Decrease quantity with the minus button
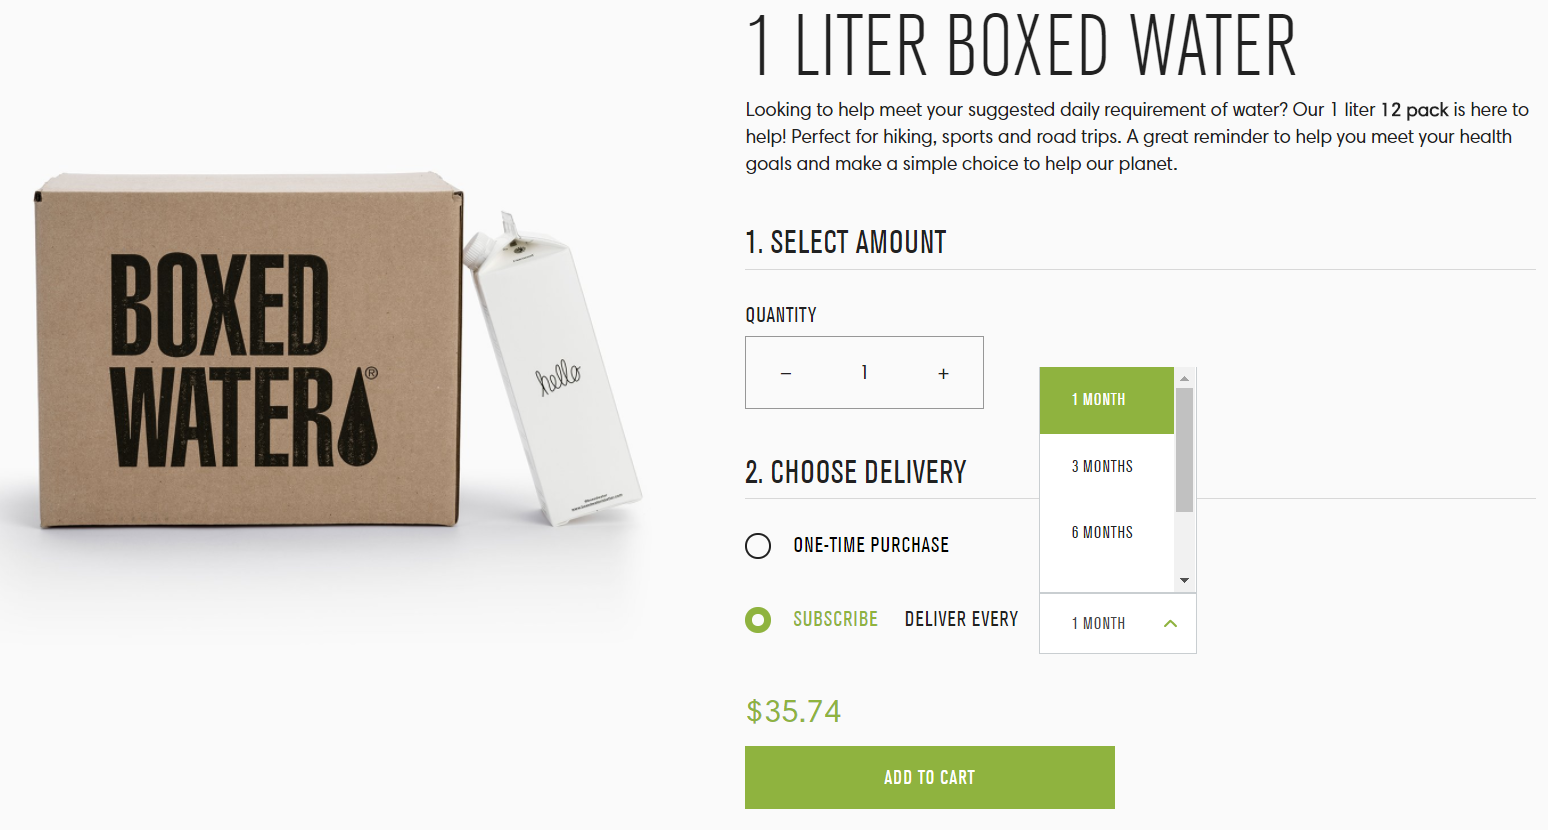 [786, 373]
